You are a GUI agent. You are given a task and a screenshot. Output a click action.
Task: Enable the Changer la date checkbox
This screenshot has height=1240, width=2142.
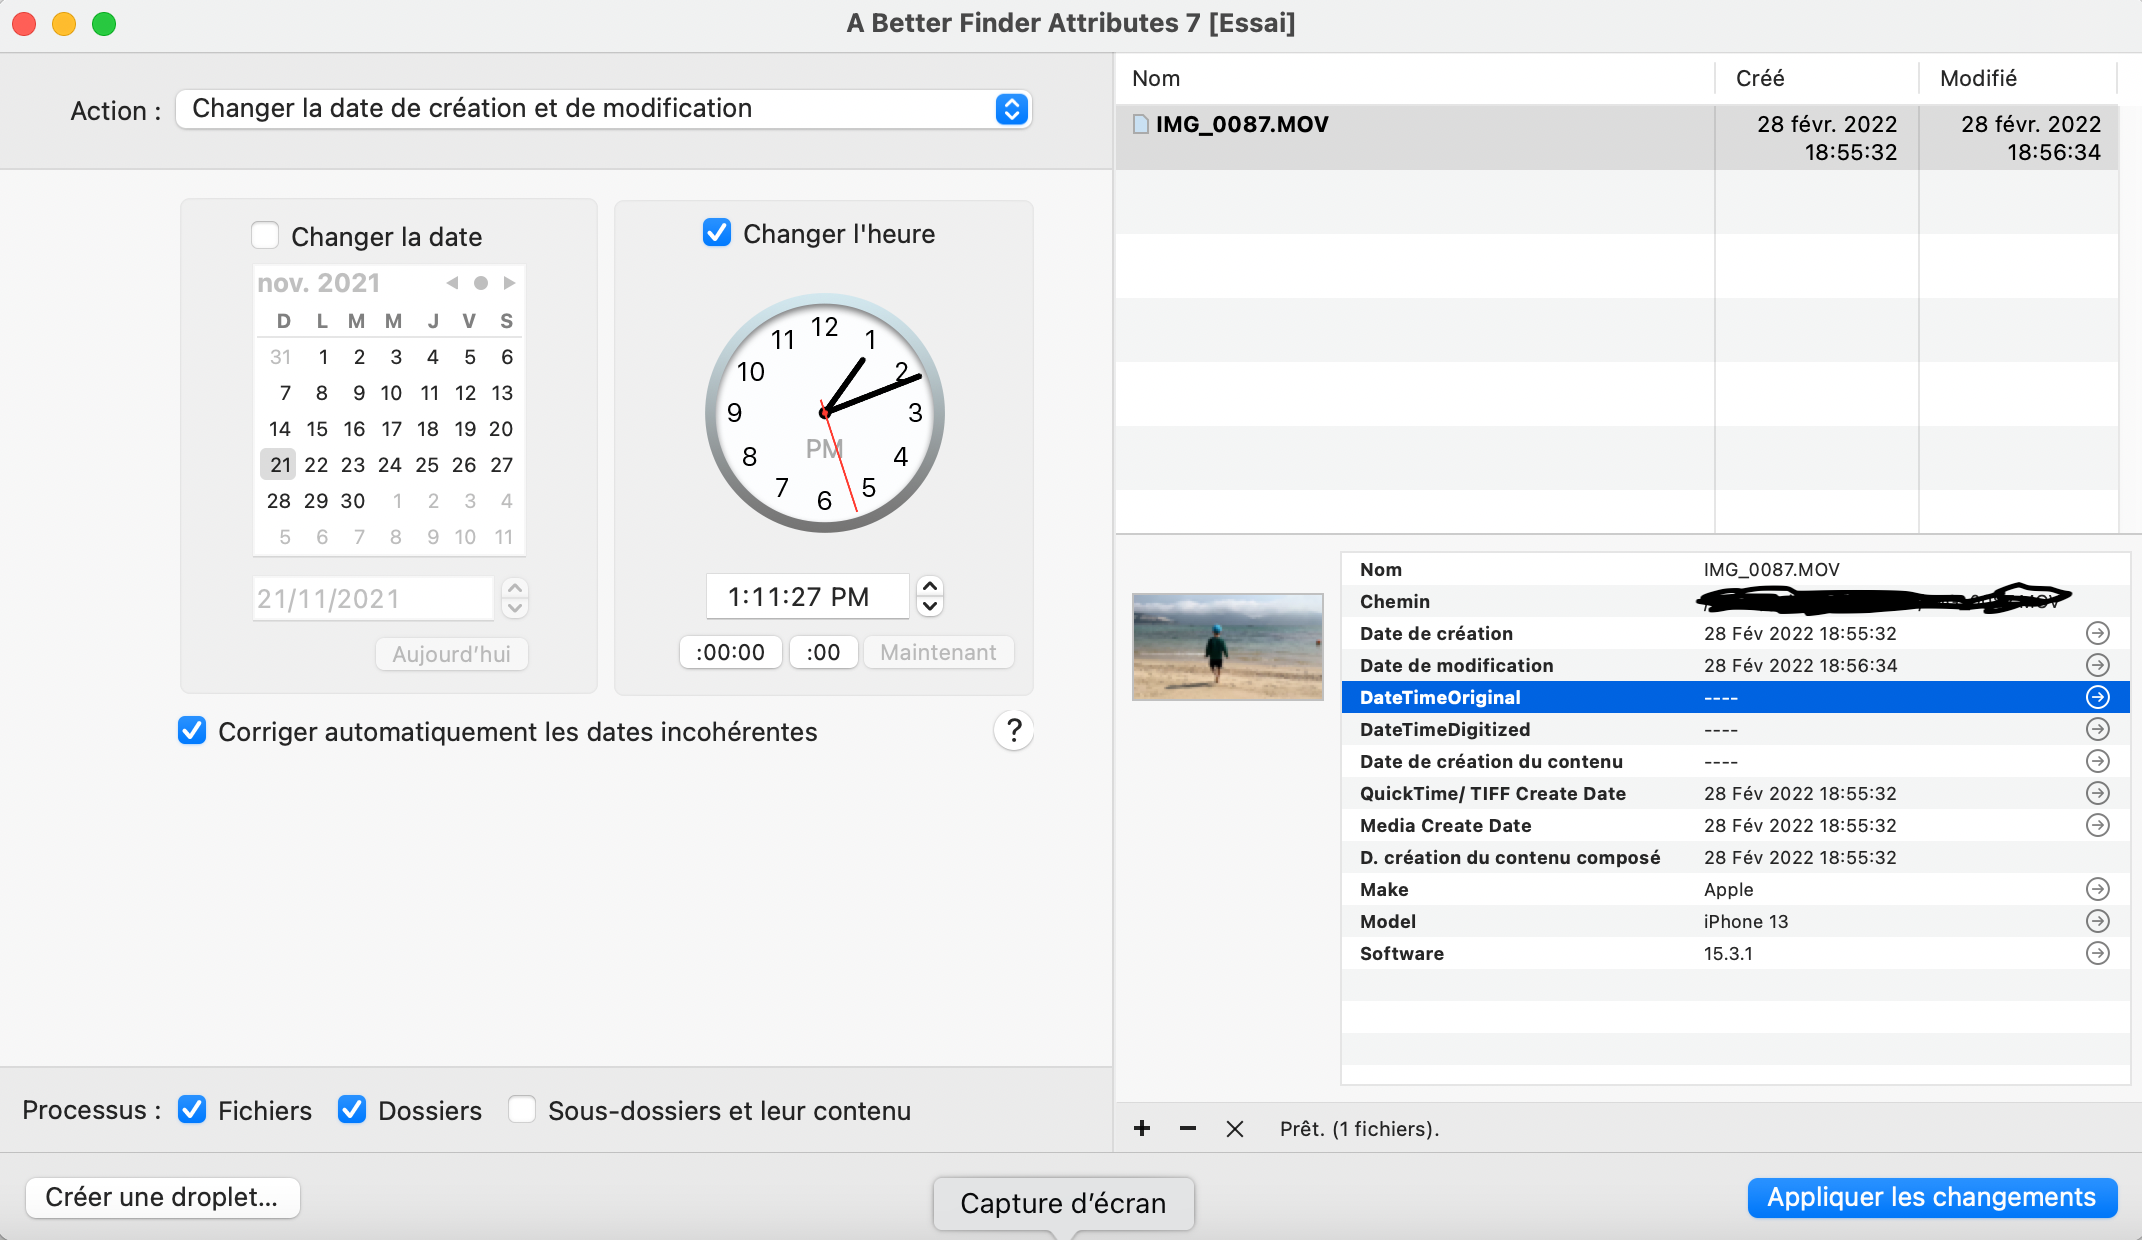point(265,236)
